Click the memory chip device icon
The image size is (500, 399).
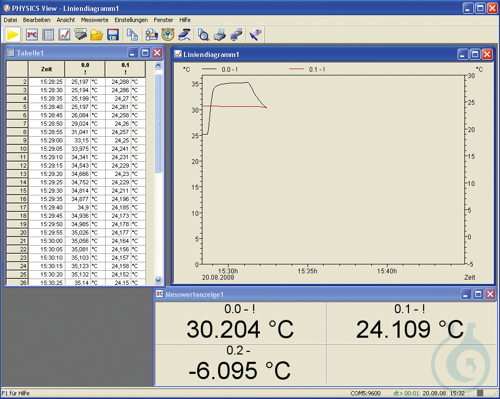80,35
